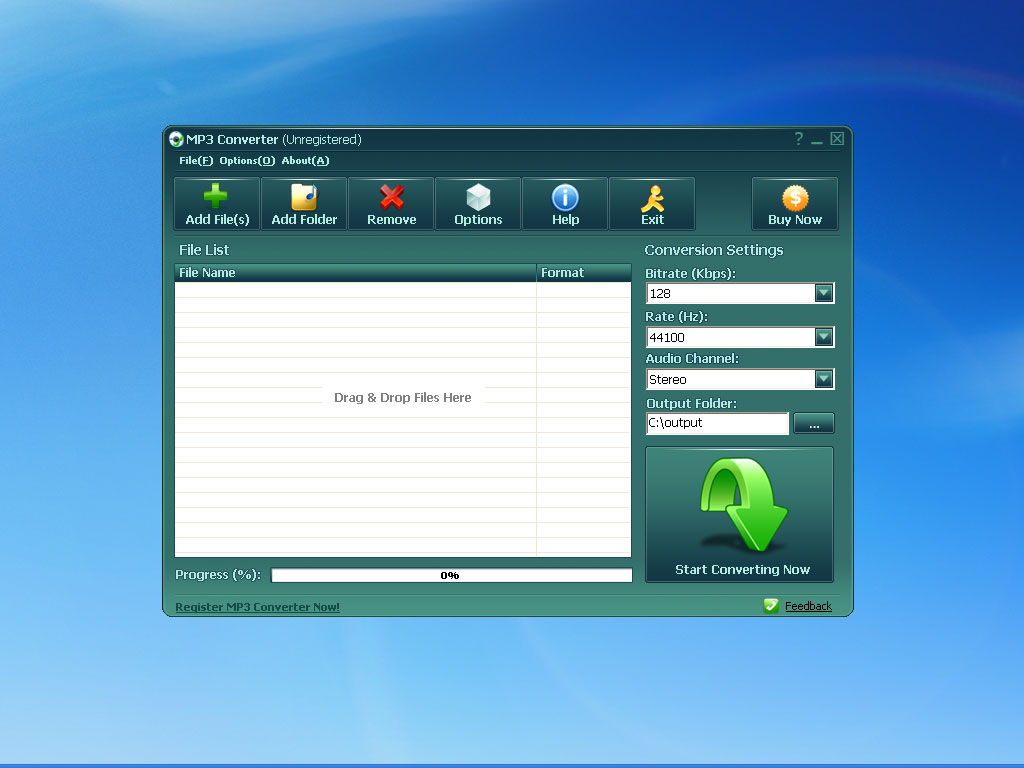Expand the Rate (Hz) dropdown
The height and width of the screenshot is (768, 1024).
822,337
